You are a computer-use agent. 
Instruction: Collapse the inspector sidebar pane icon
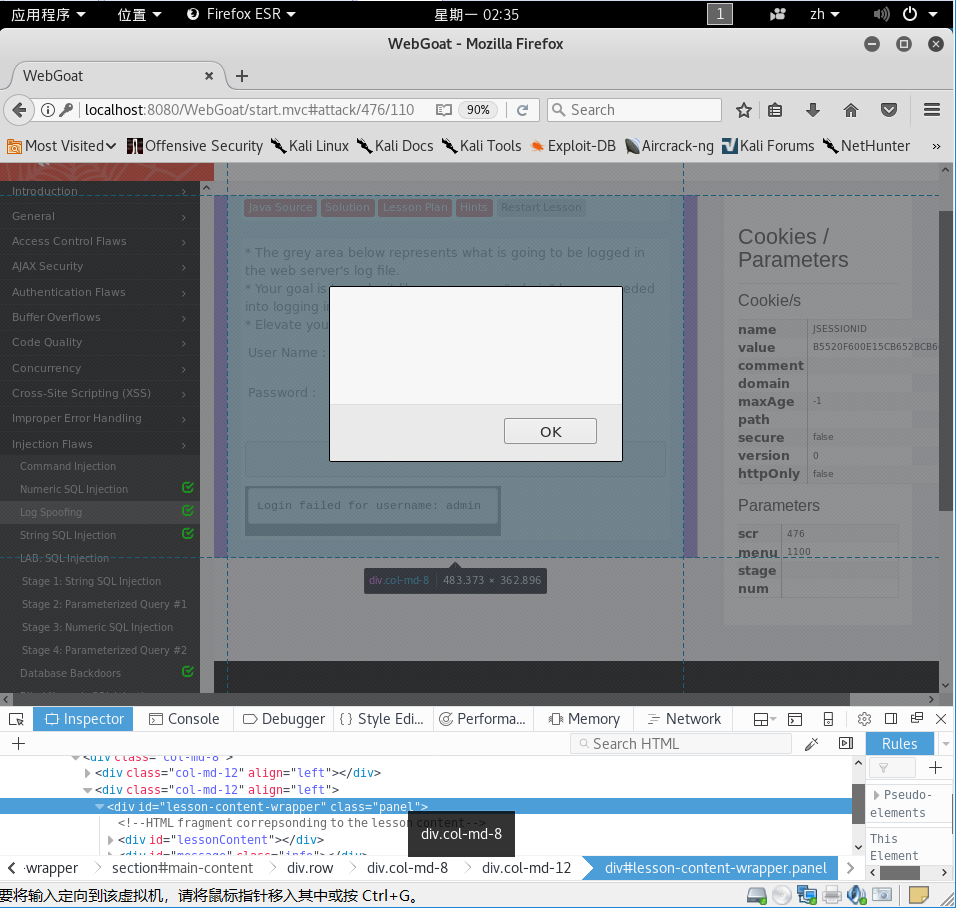pos(846,743)
